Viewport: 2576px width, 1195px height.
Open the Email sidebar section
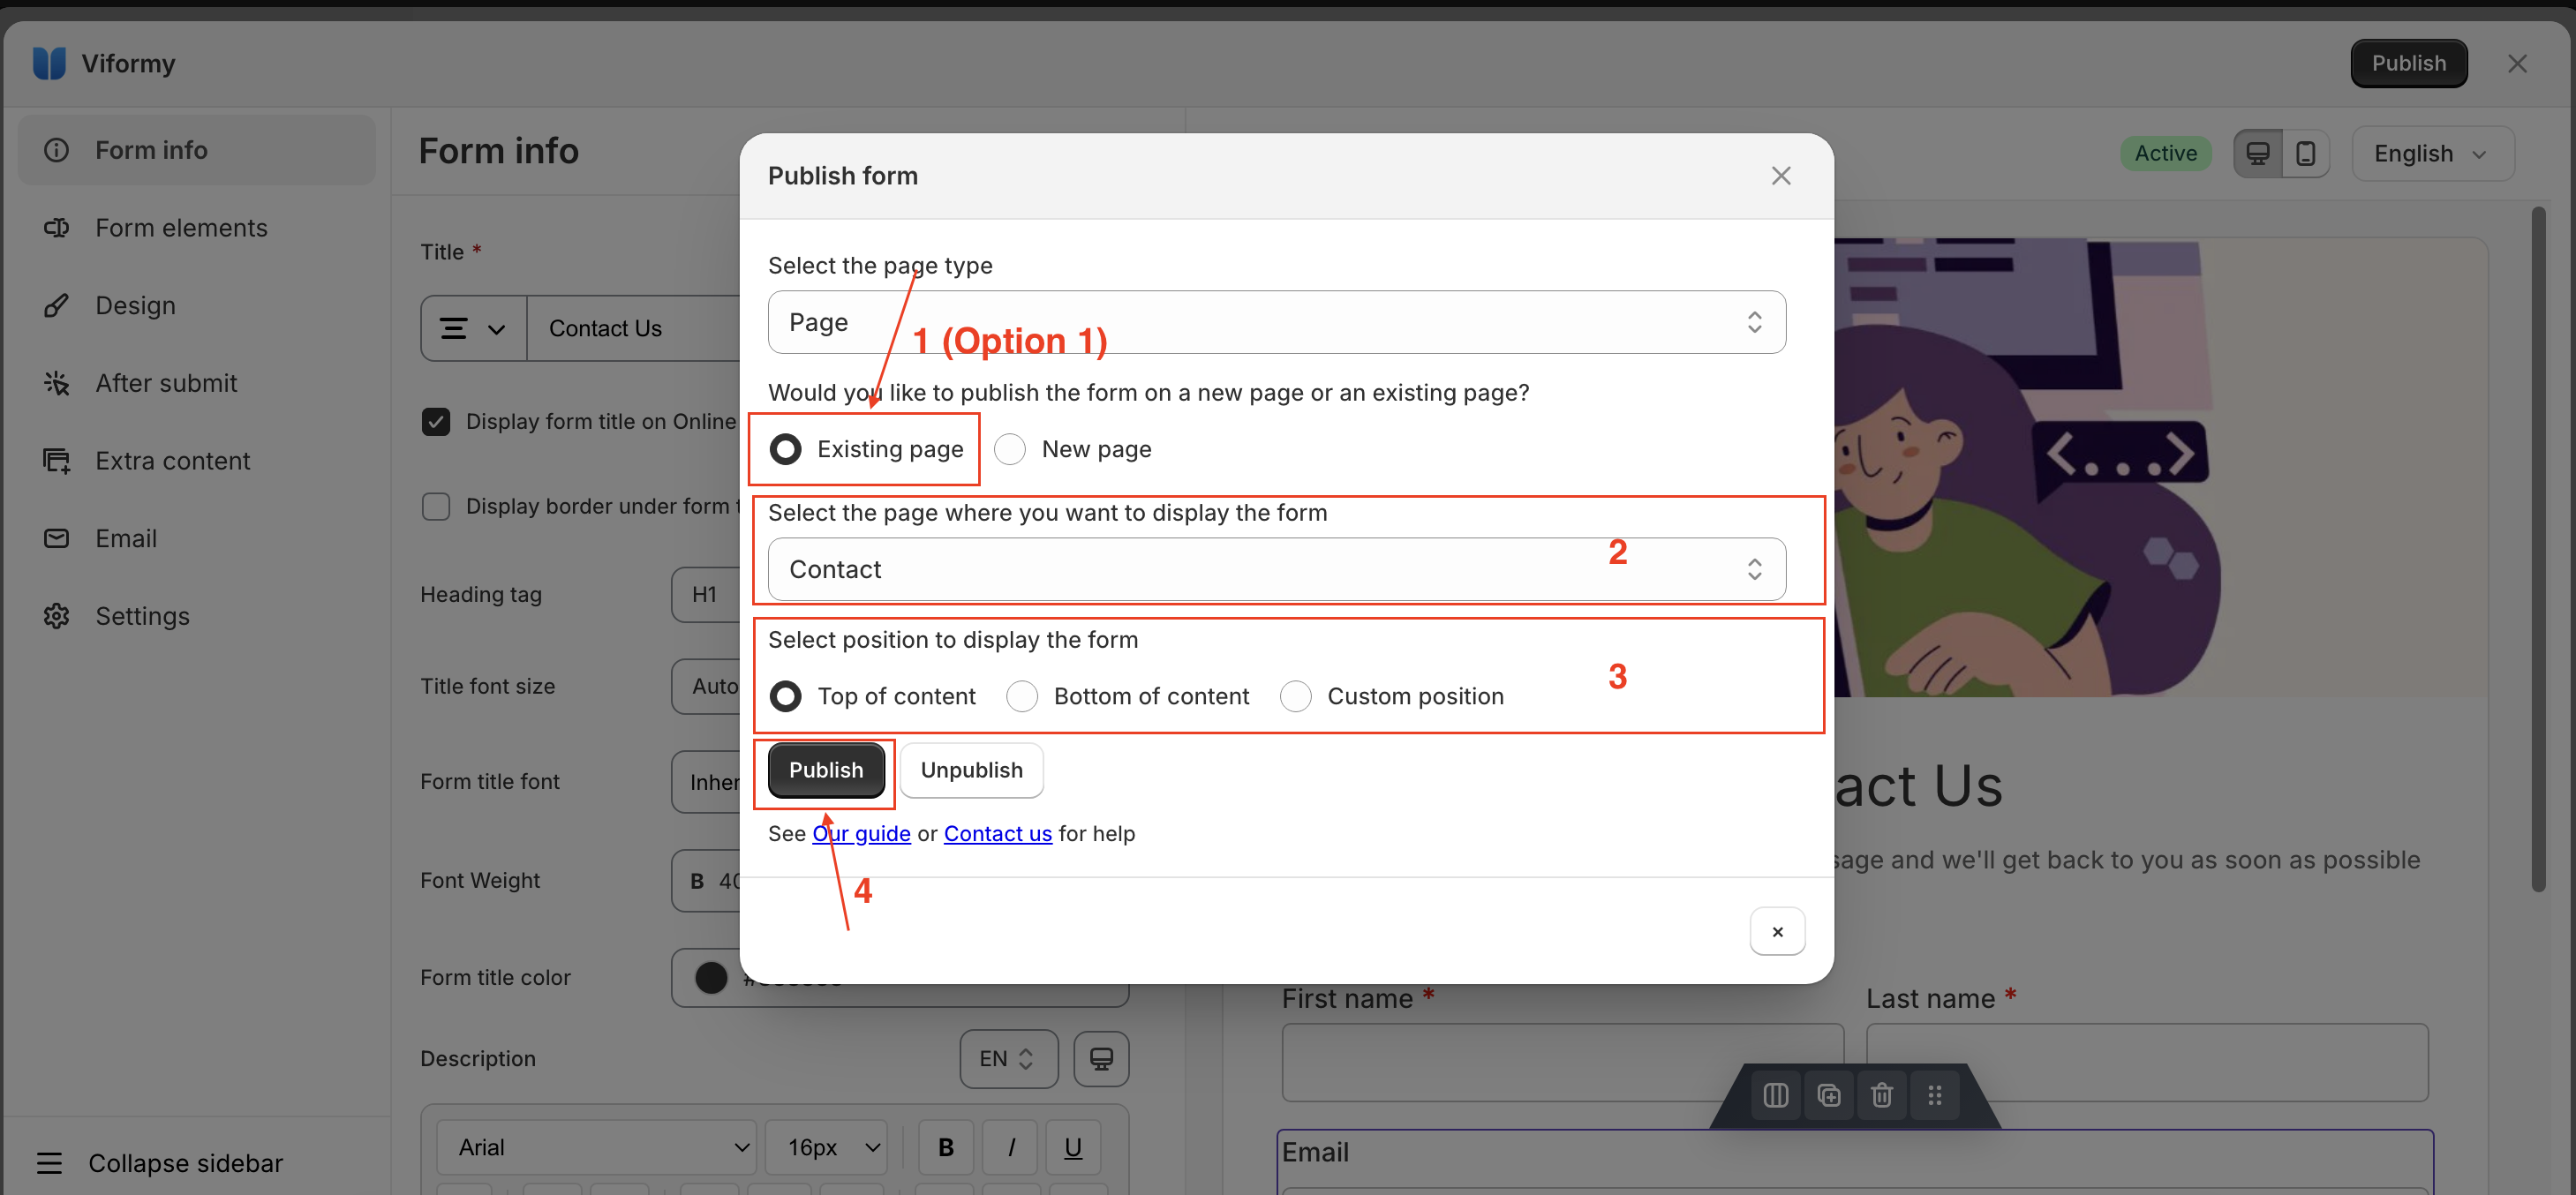[x=197, y=538]
